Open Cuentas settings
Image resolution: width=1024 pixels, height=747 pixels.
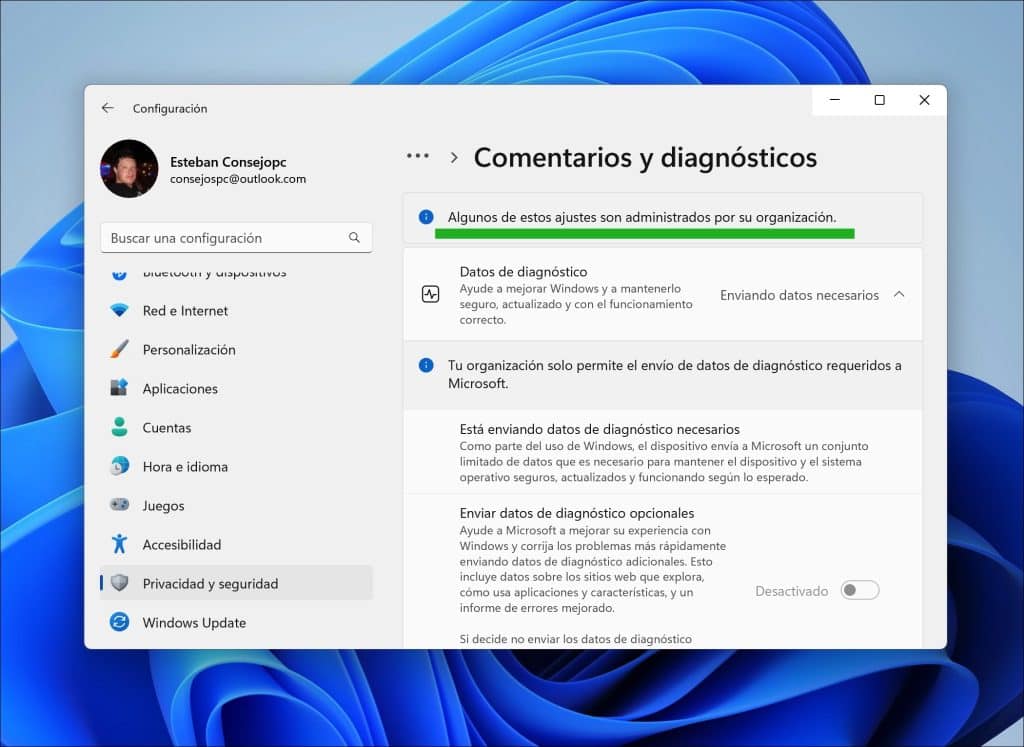coord(236,428)
